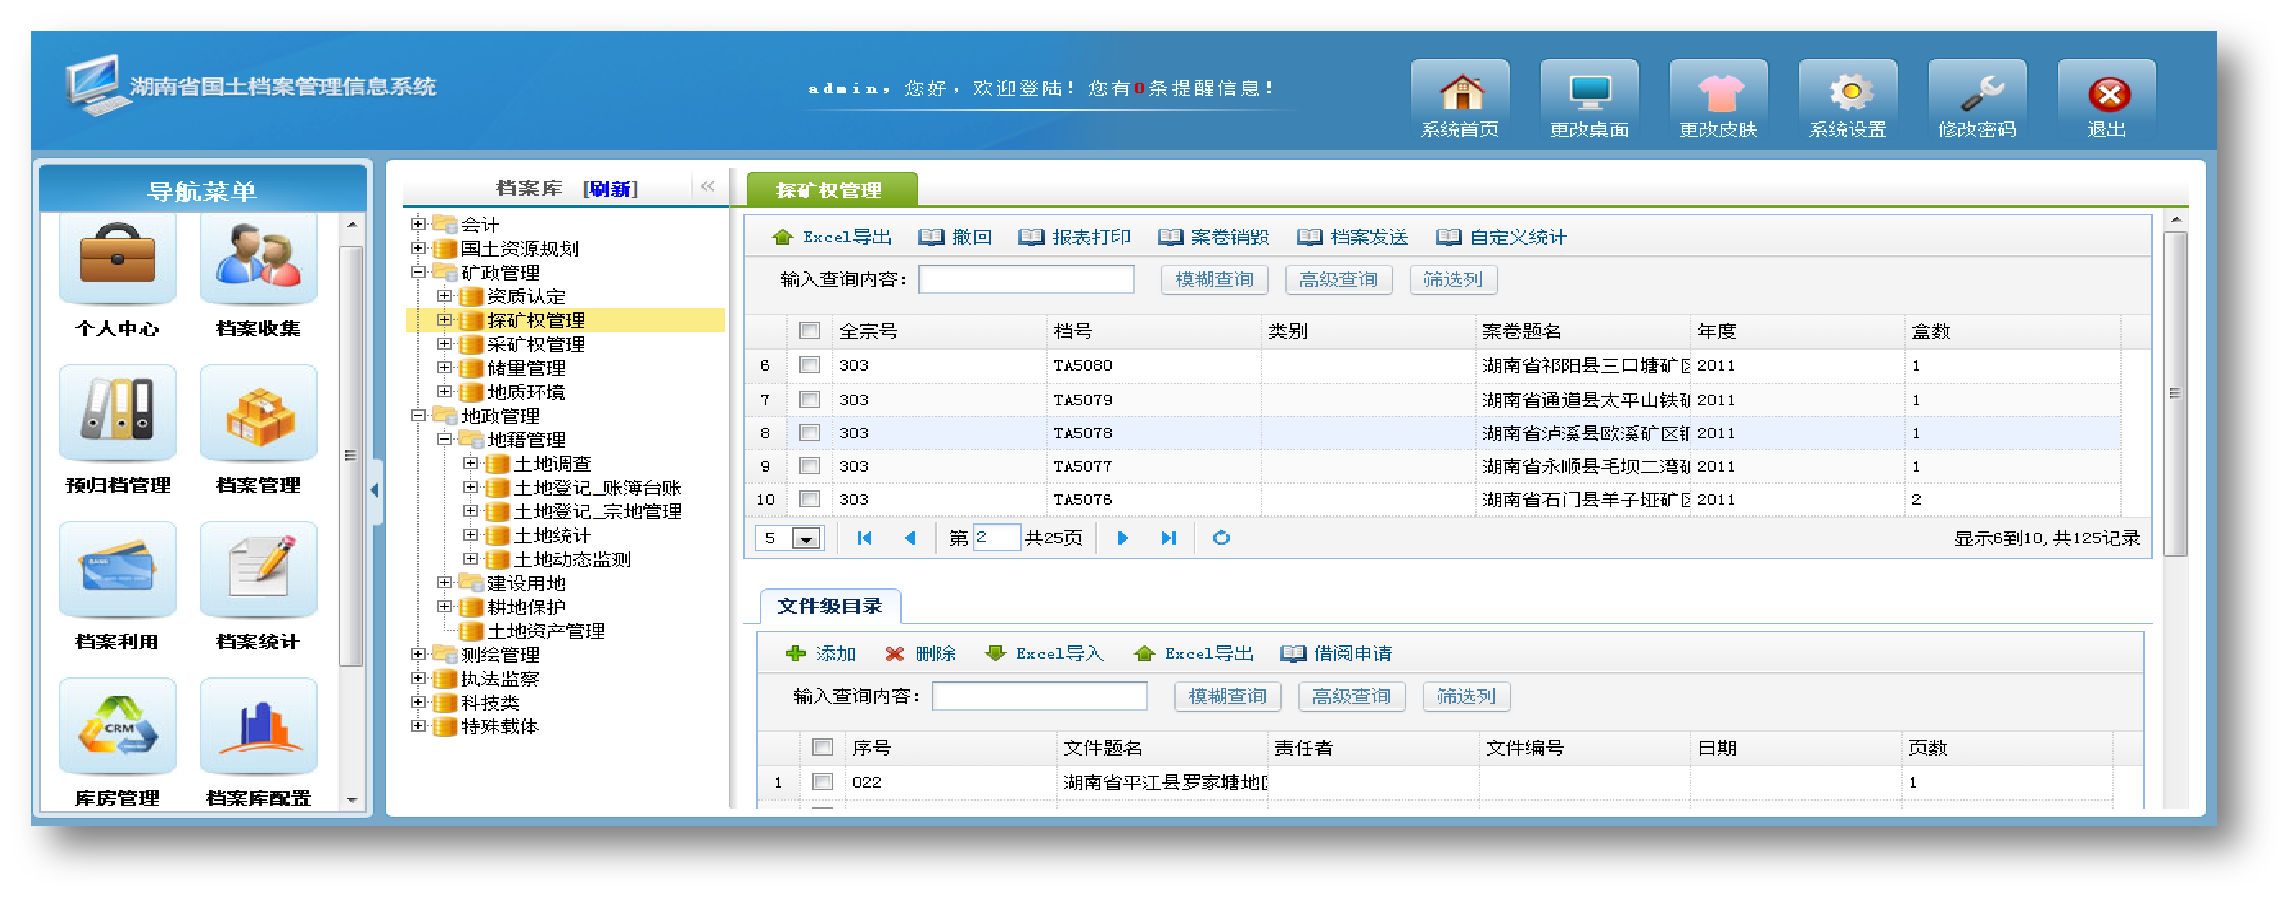
Task: Switch to the 文件级目录 tab
Action: (x=830, y=606)
